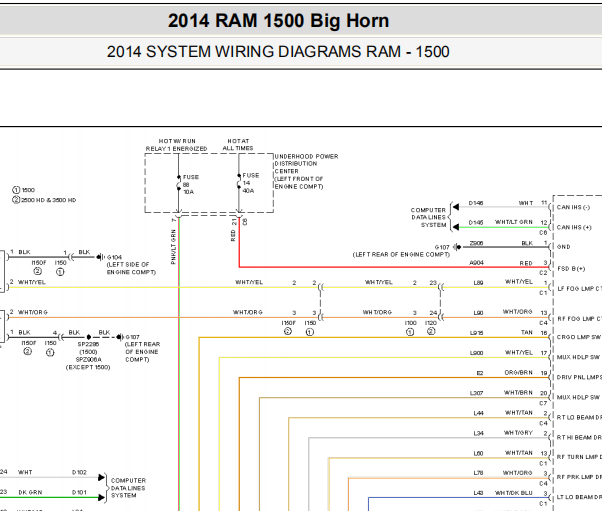The height and width of the screenshot is (511, 602).
Task: Click the "RF TURN LMP" pin label
Action: pyautogui.click(x=577, y=457)
